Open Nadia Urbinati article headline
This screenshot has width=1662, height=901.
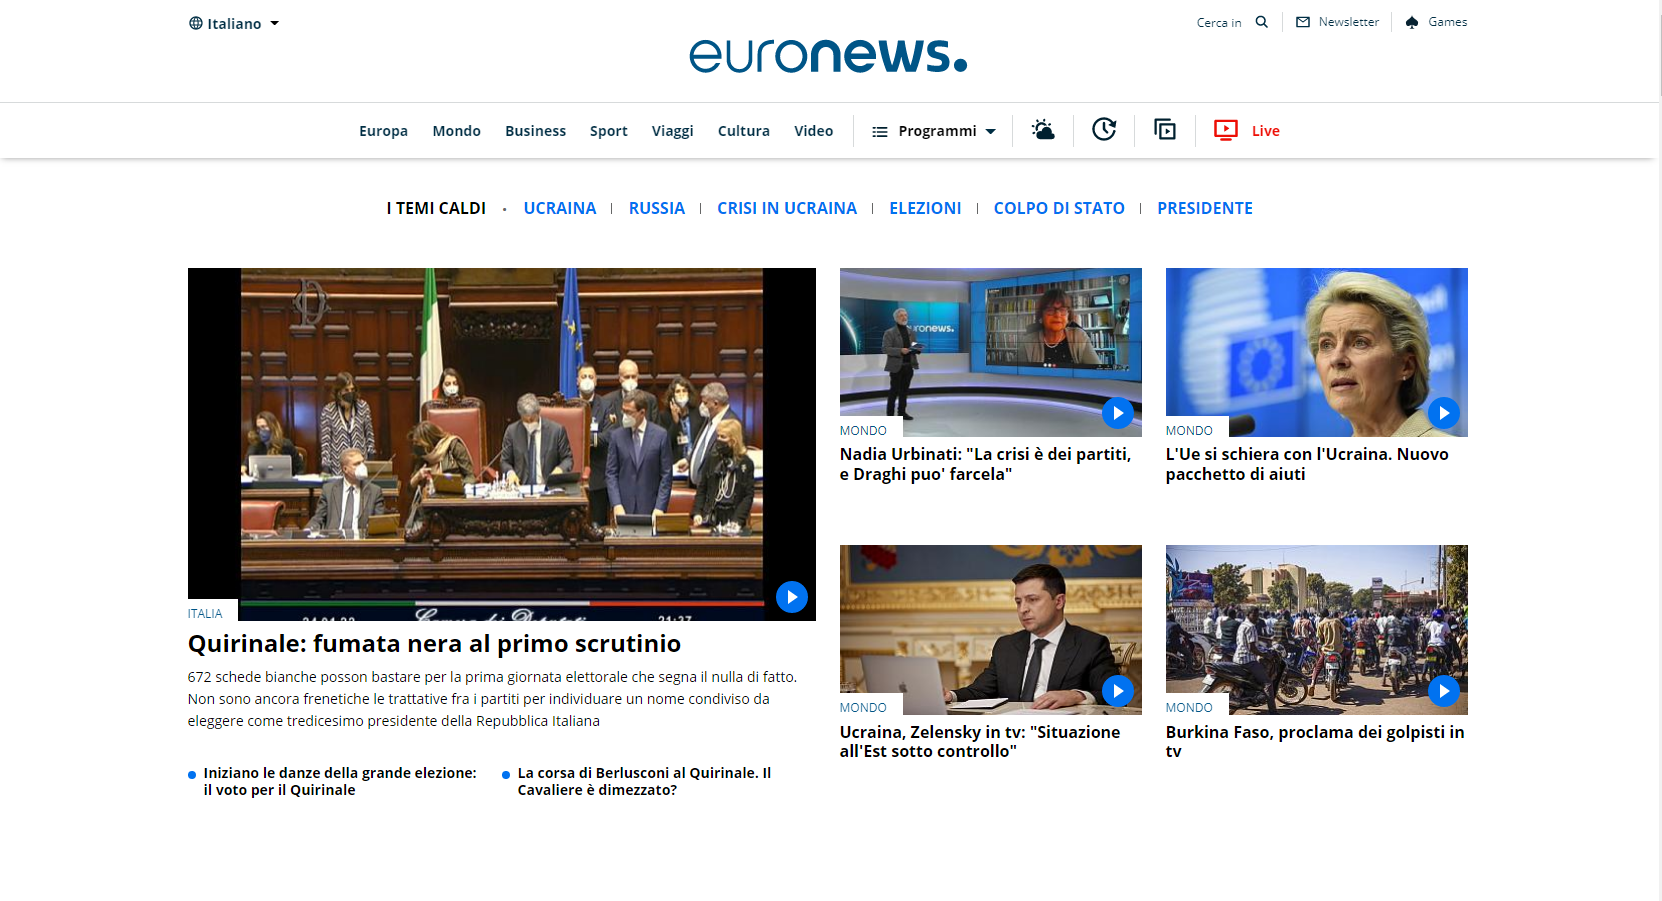(x=986, y=464)
